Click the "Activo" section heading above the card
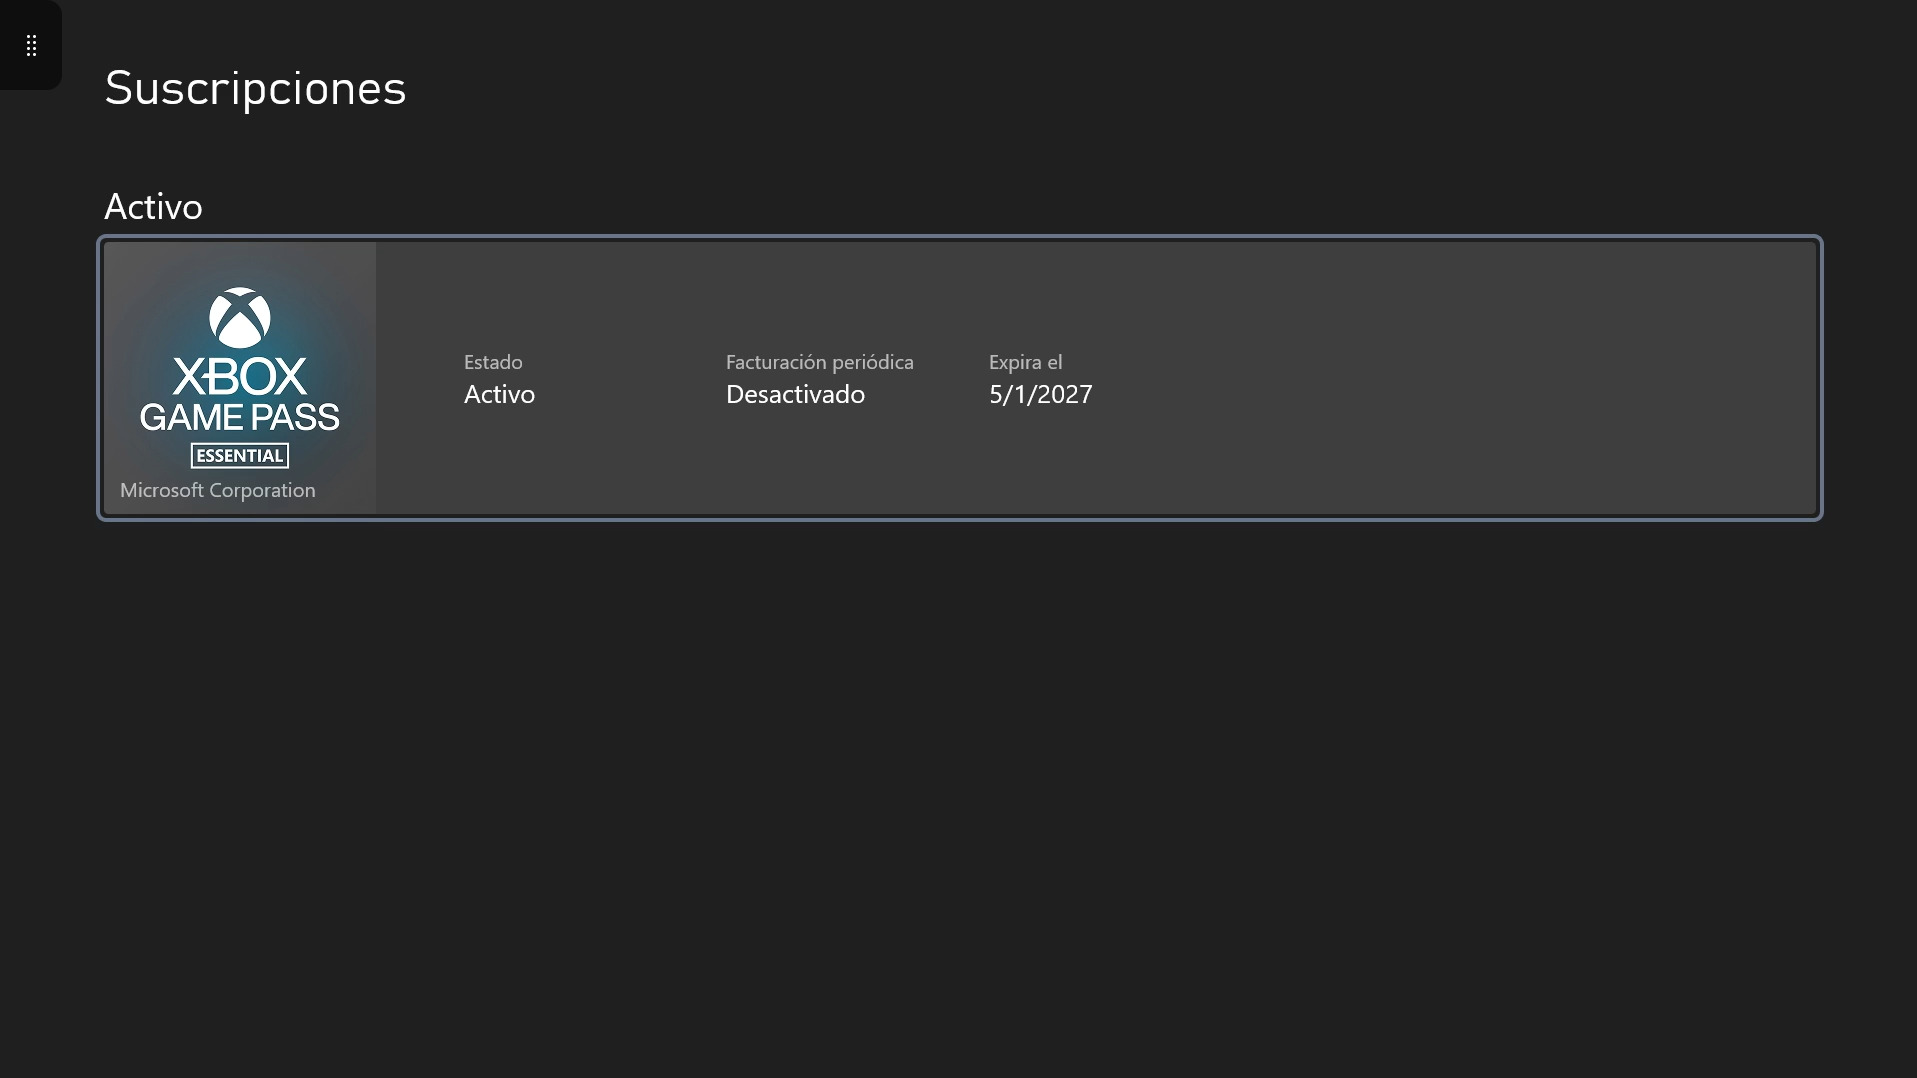Image resolution: width=1917 pixels, height=1078 pixels. pos(153,207)
